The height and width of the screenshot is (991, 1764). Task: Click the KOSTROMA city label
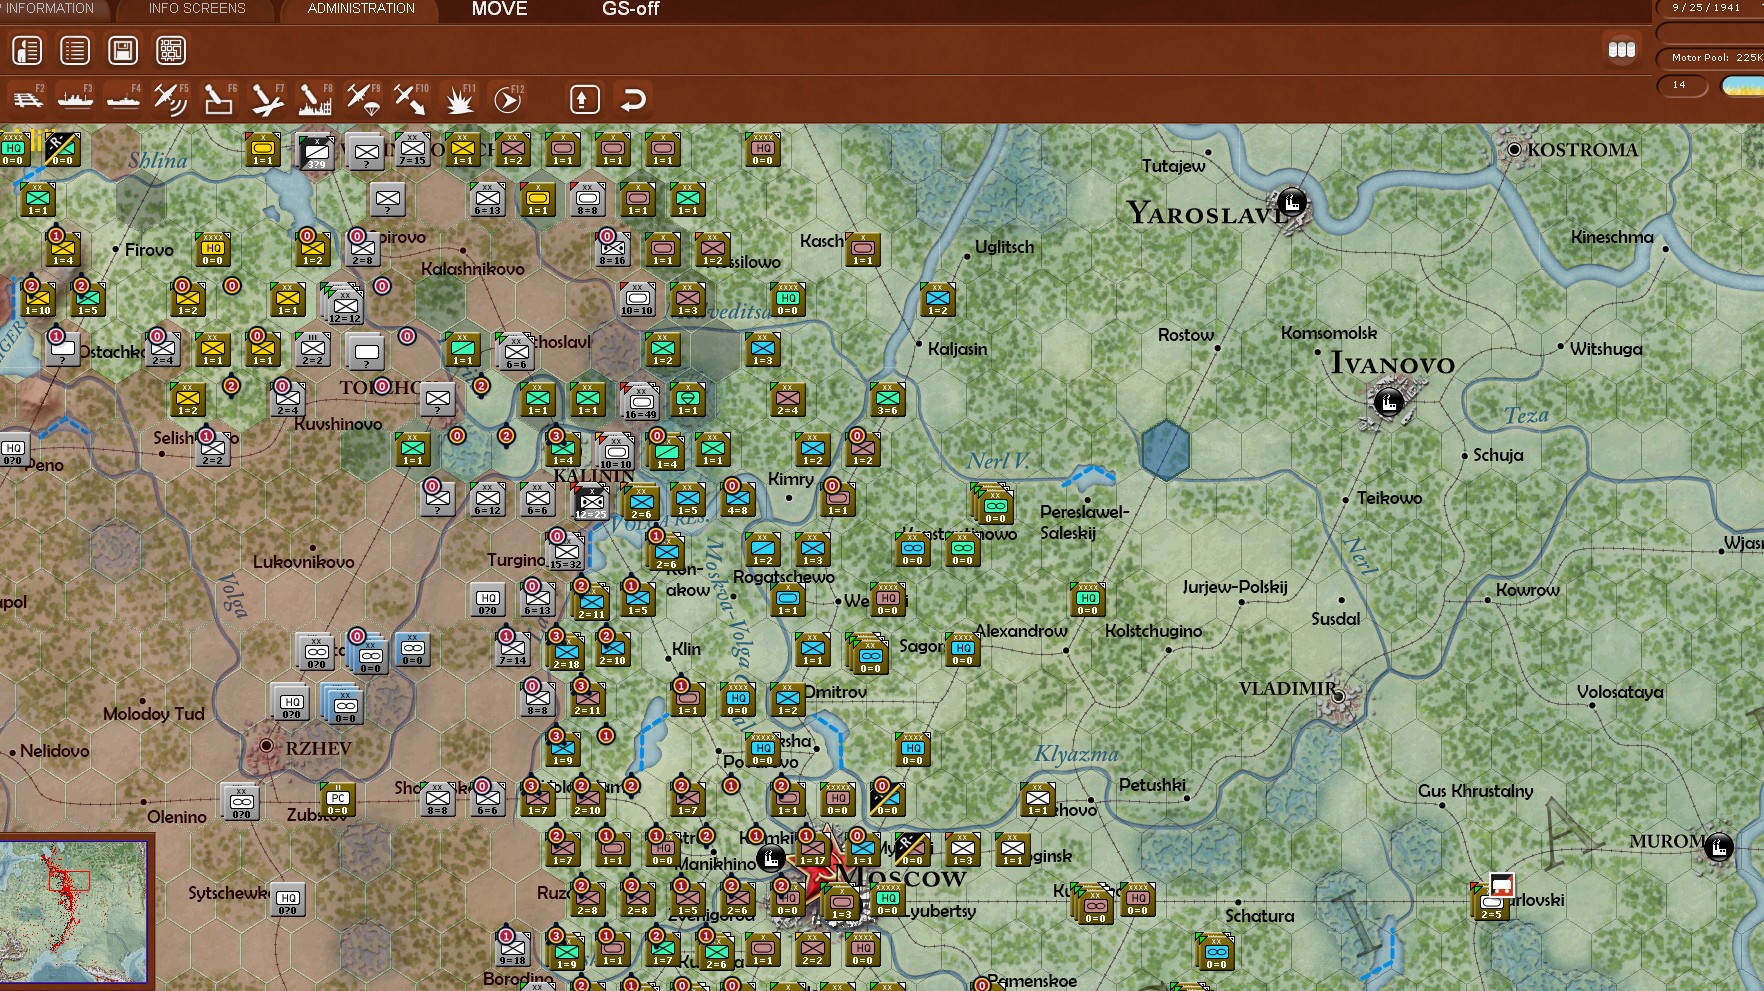(1582, 150)
